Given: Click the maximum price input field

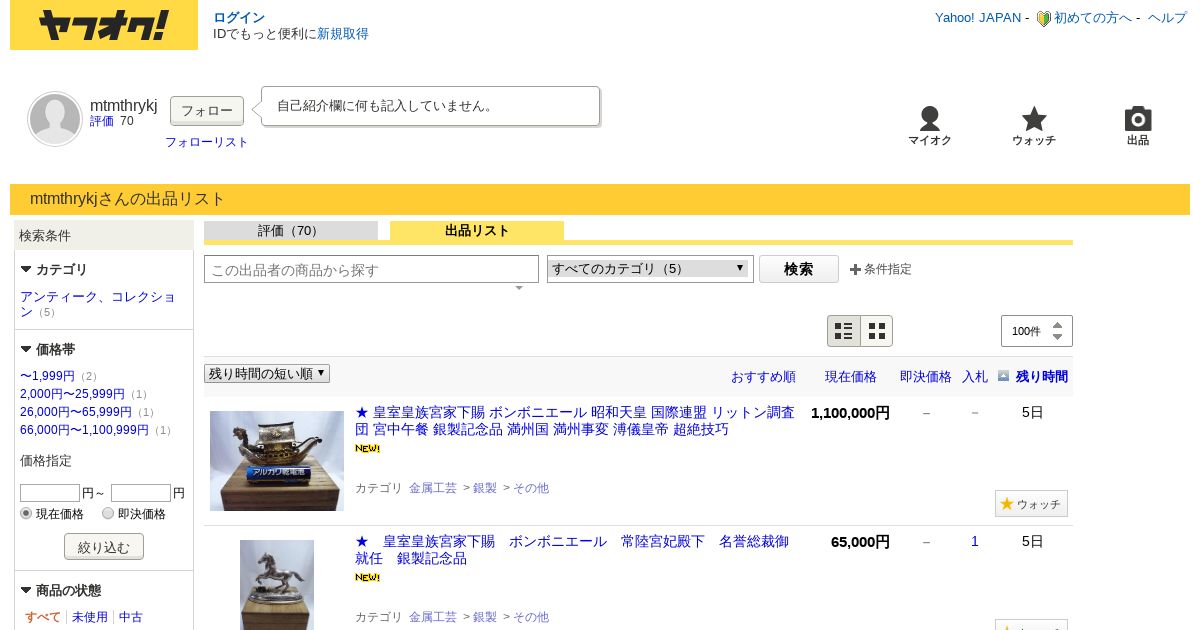Looking at the screenshot, I should click(x=141, y=493).
